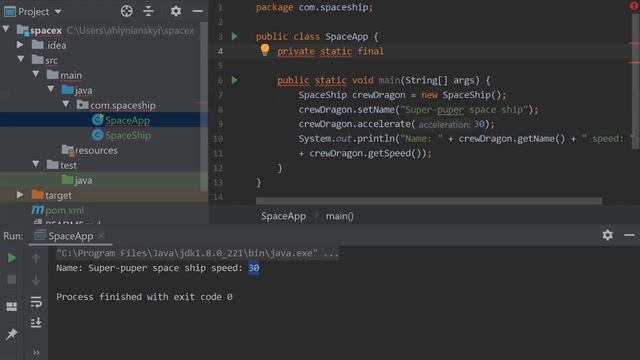Image resolution: width=640 pixels, height=360 pixels.
Task: Click run gutter icon beside main method
Action: click(x=235, y=80)
